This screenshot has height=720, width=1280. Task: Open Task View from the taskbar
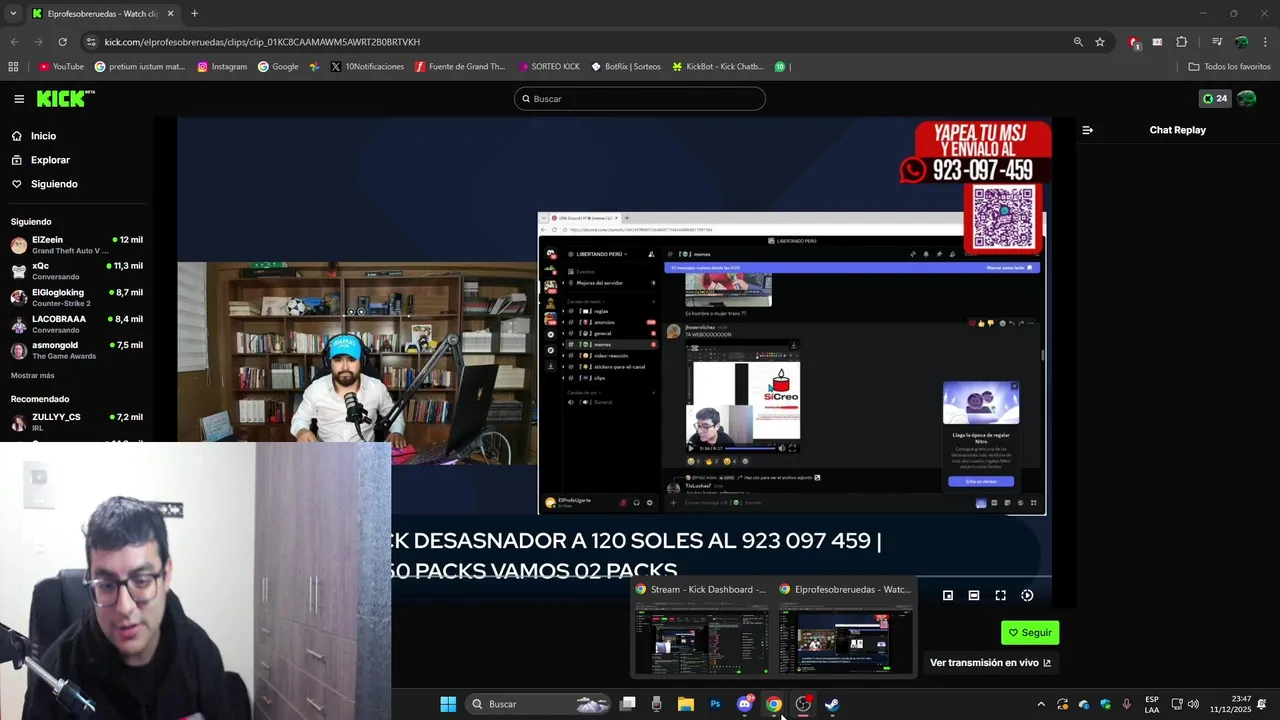pyautogui.click(x=627, y=704)
